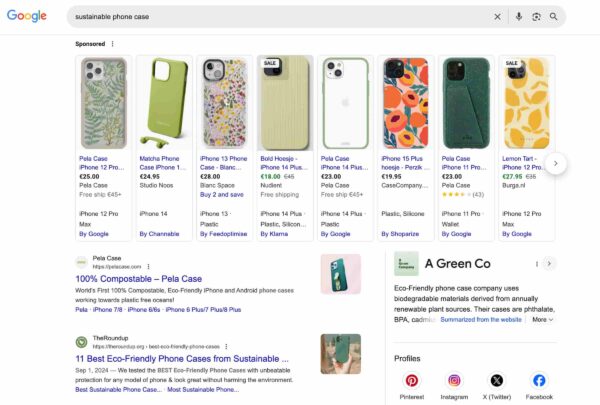Open Blanc Space floral iPhone 13 image
The image size is (600, 405).
tap(225, 103)
